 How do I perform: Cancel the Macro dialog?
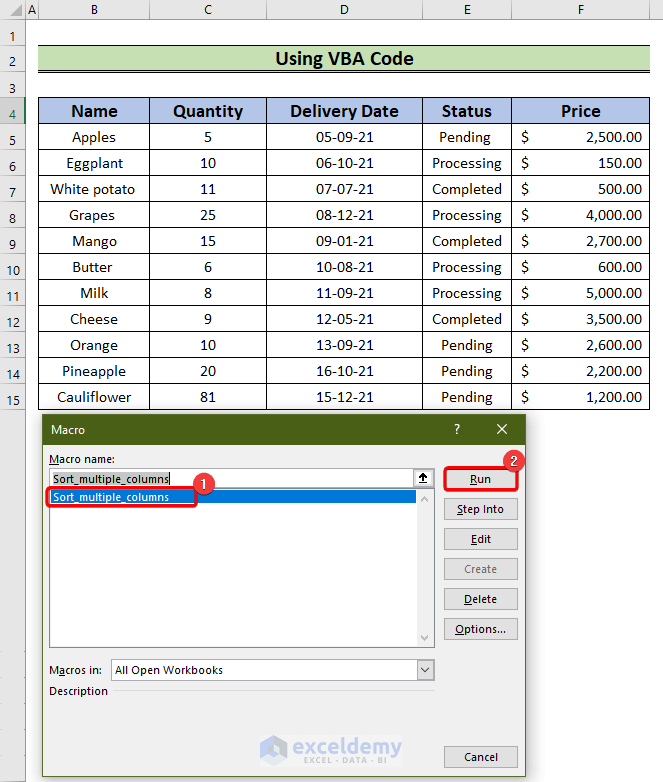coord(480,757)
